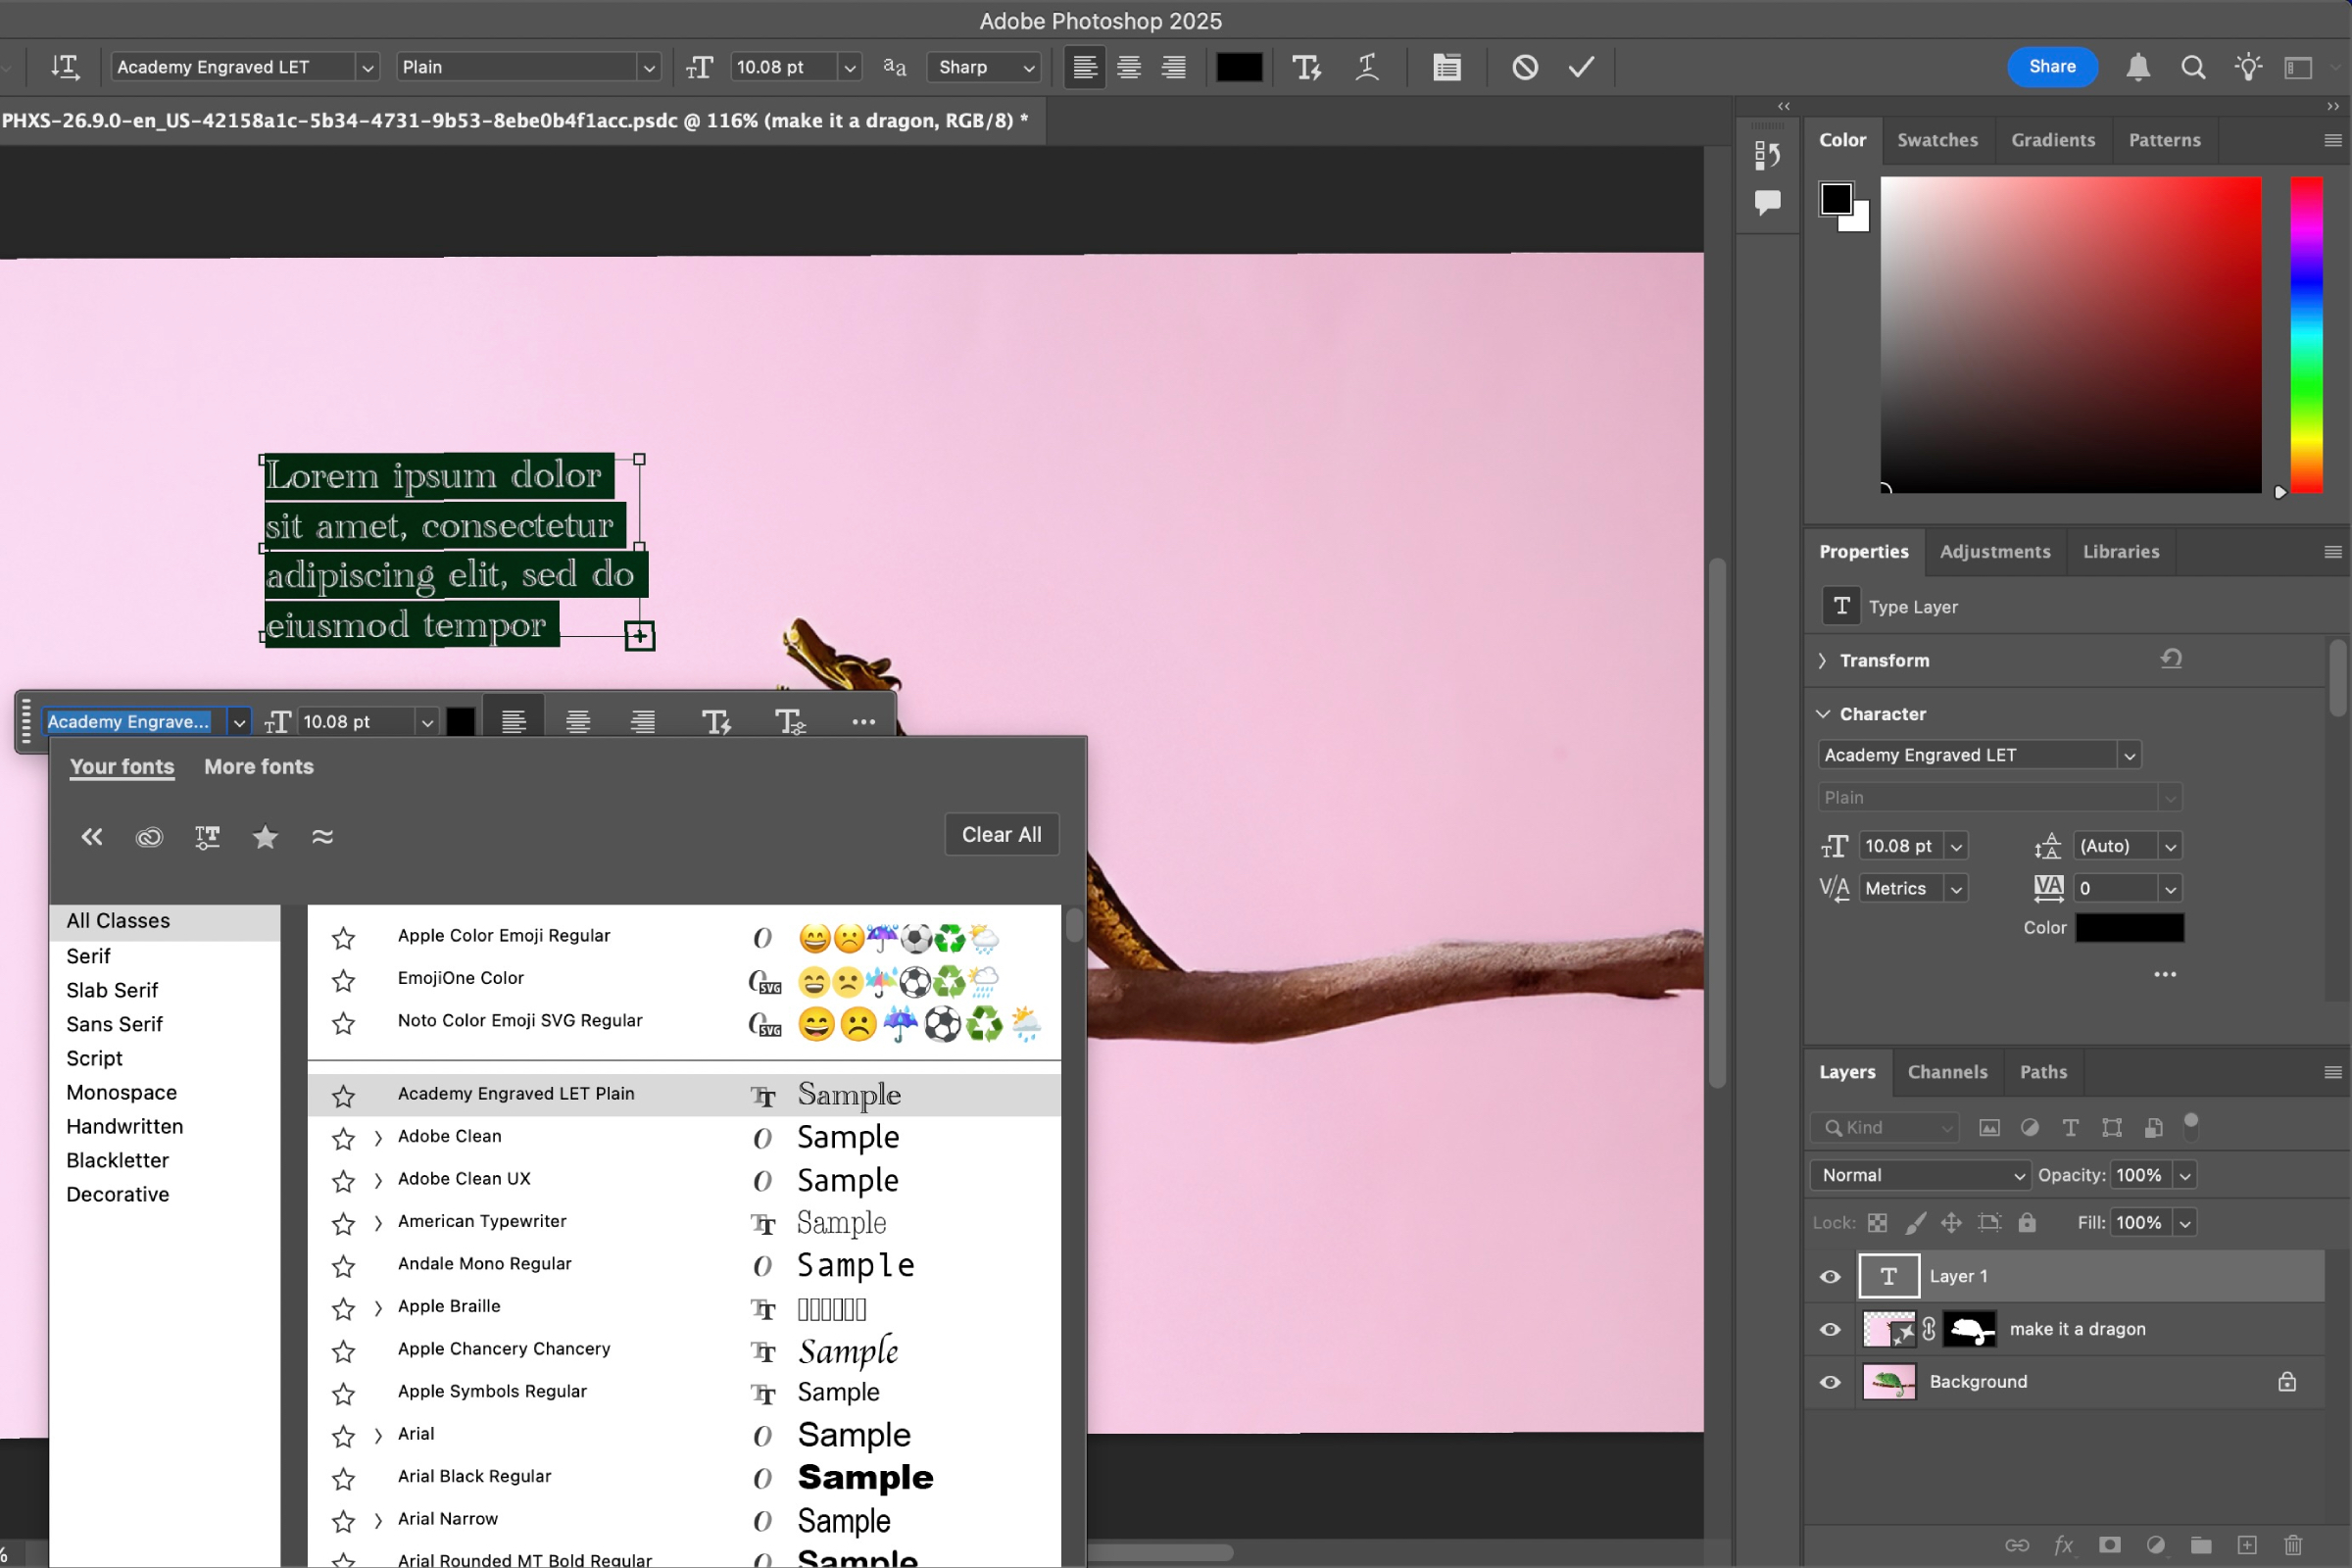The width and height of the screenshot is (2352, 1568).
Task: Set text color using the black color swatch
Action: pos(1239,67)
